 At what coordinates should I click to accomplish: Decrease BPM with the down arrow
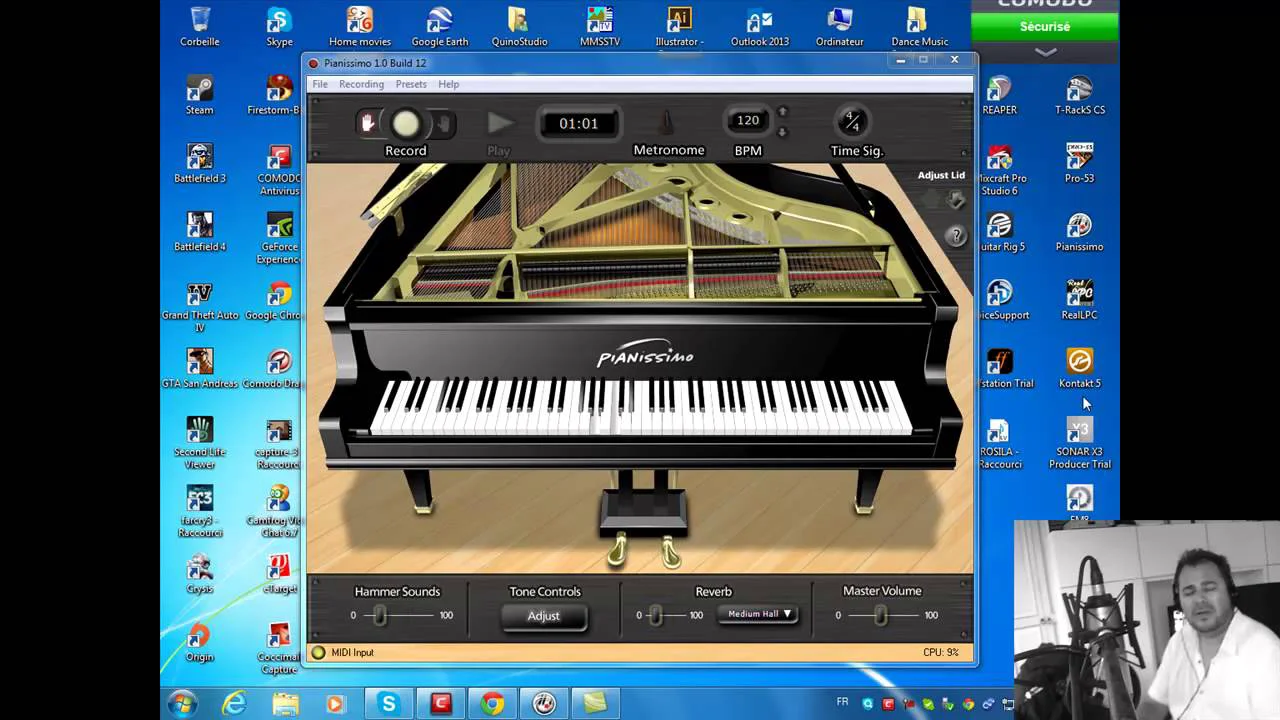782,132
